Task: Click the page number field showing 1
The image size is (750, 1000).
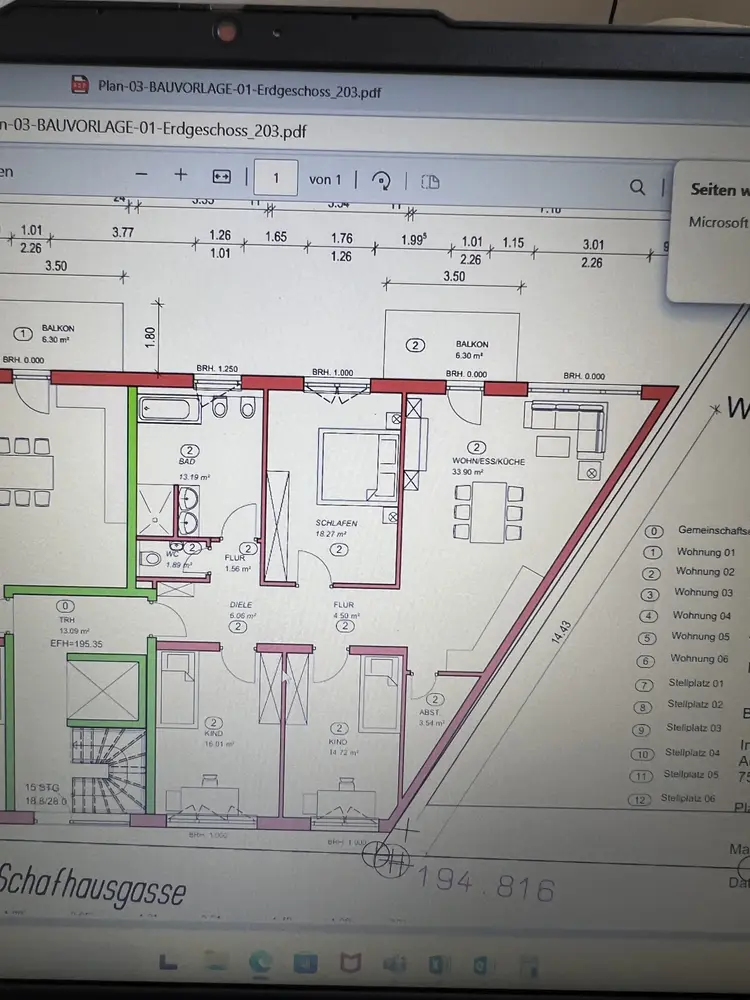Action: [276, 178]
